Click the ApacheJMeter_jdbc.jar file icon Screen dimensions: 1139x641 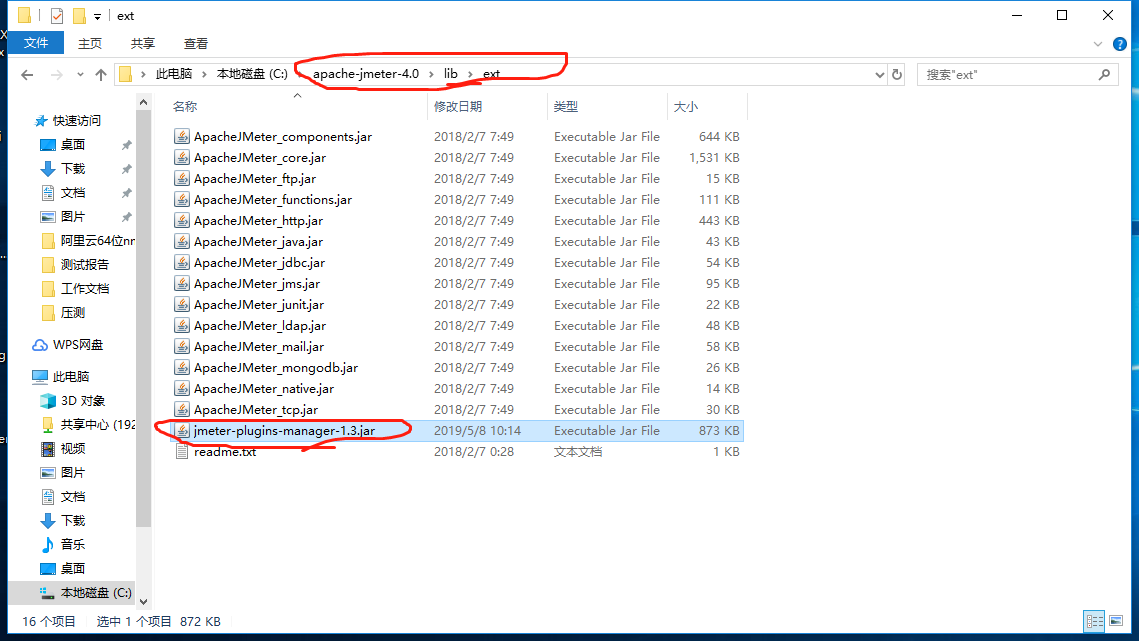(x=182, y=263)
